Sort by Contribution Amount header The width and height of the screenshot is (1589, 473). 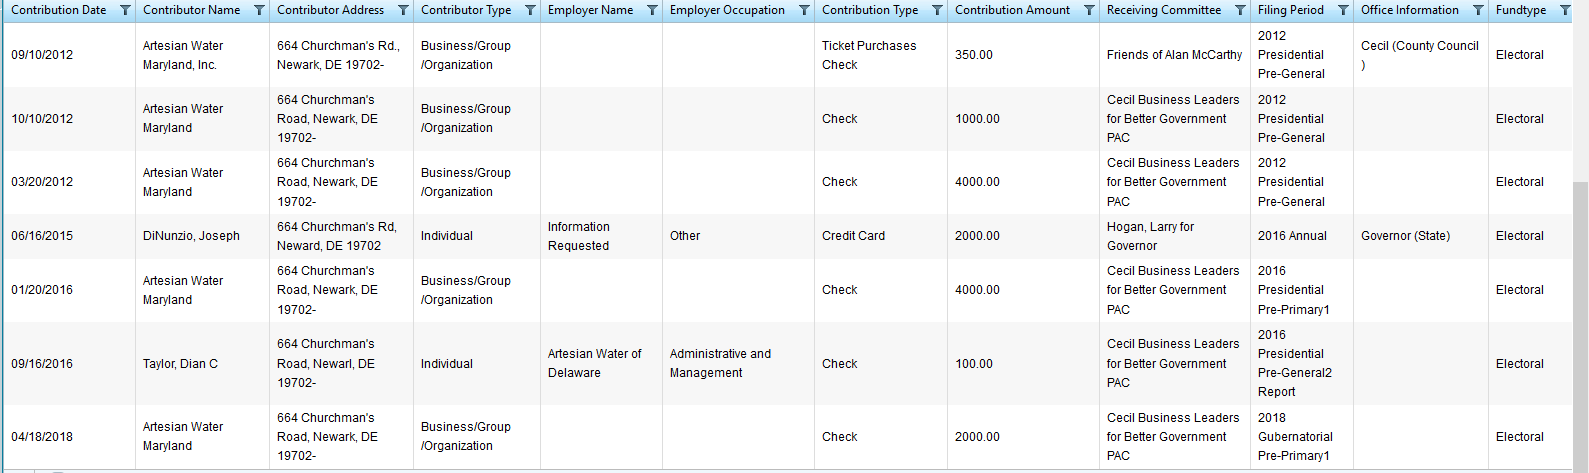[1012, 10]
